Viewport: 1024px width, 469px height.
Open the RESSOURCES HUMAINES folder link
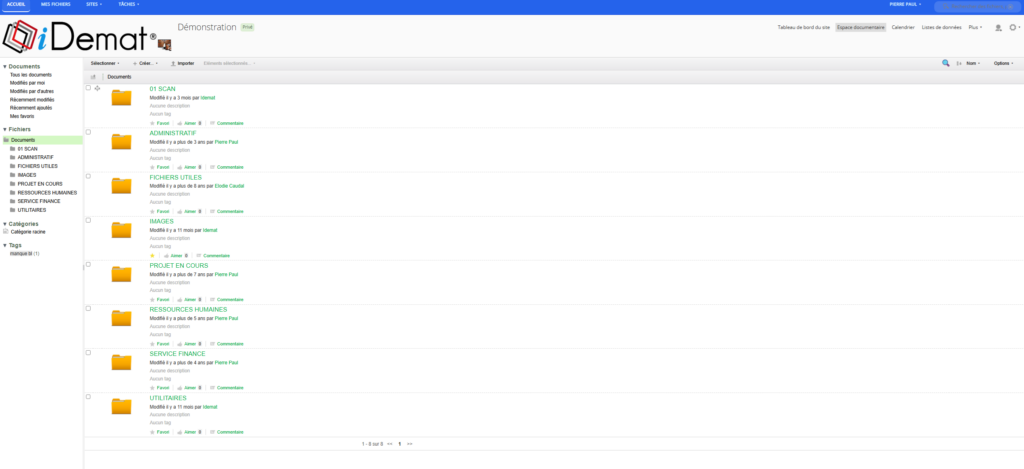[x=188, y=310]
